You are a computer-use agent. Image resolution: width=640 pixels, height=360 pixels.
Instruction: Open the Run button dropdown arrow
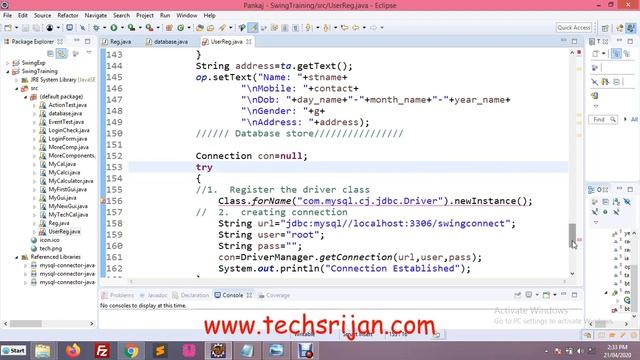[122, 28]
